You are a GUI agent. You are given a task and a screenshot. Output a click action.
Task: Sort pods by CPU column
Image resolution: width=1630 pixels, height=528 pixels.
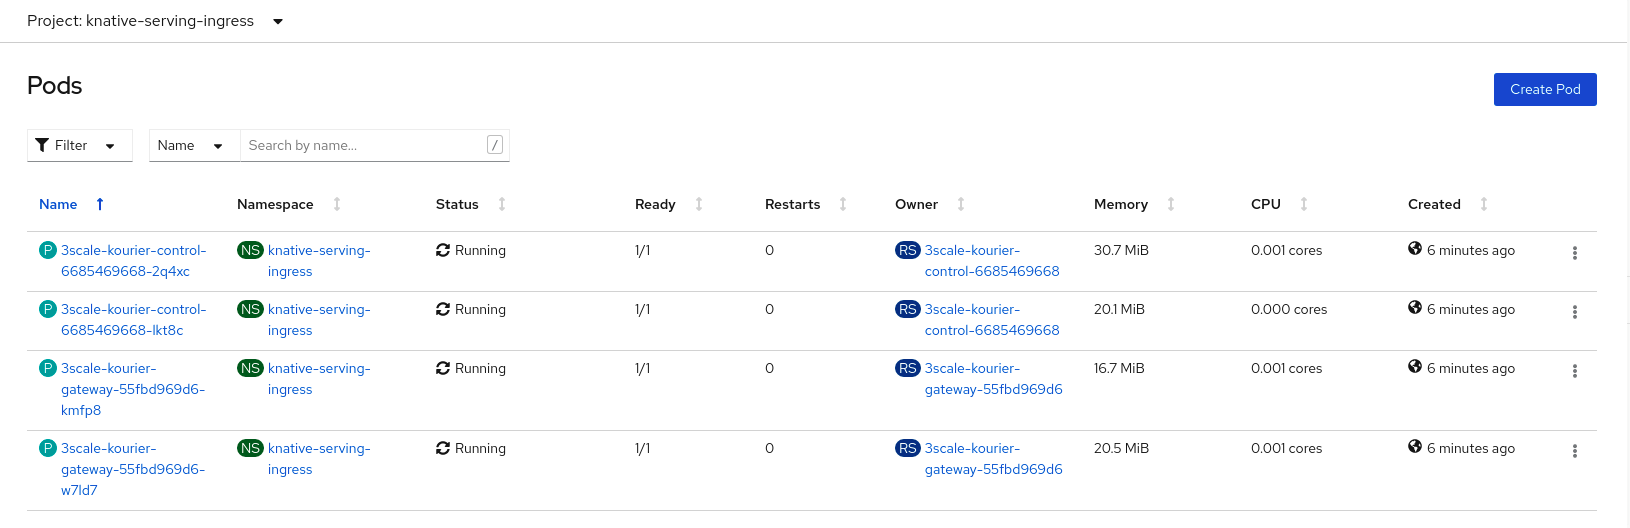(x=1266, y=204)
